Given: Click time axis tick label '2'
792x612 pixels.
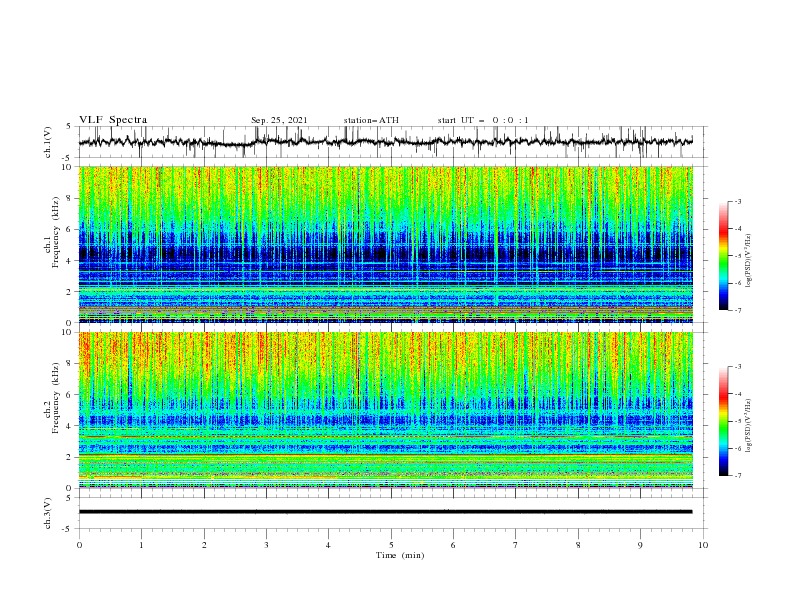Looking at the screenshot, I should (x=204, y=545).
